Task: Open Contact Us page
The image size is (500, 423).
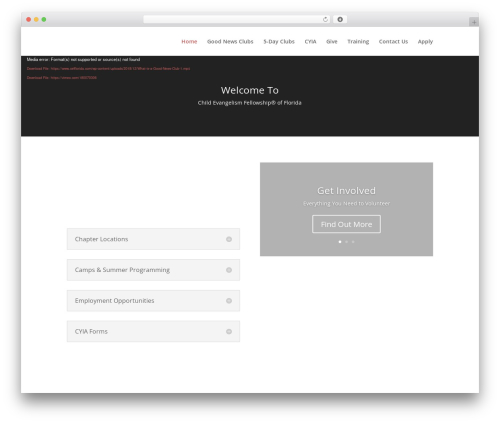Action: tap(393, 41)
